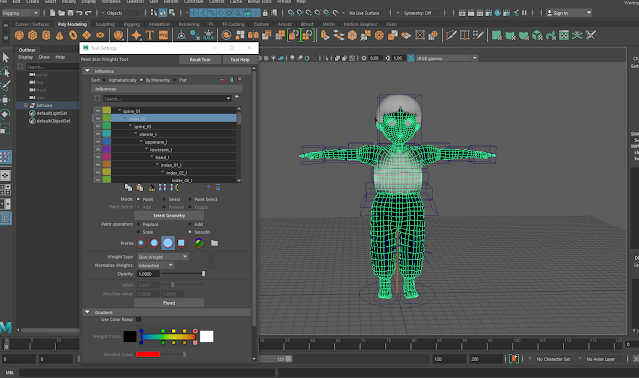Collapse the Influence section

click(87, 71)
